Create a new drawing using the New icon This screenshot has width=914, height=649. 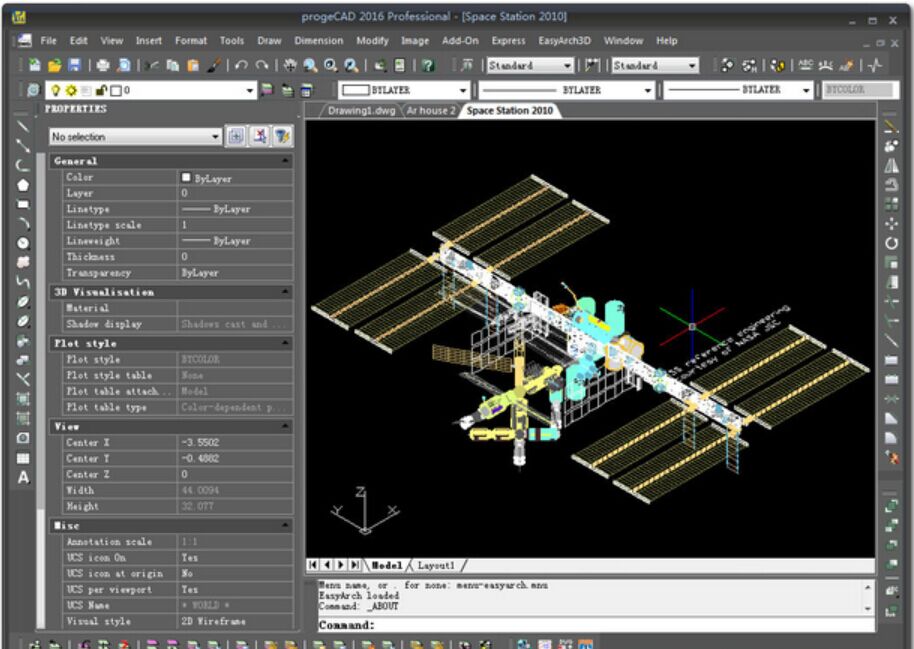35,65
